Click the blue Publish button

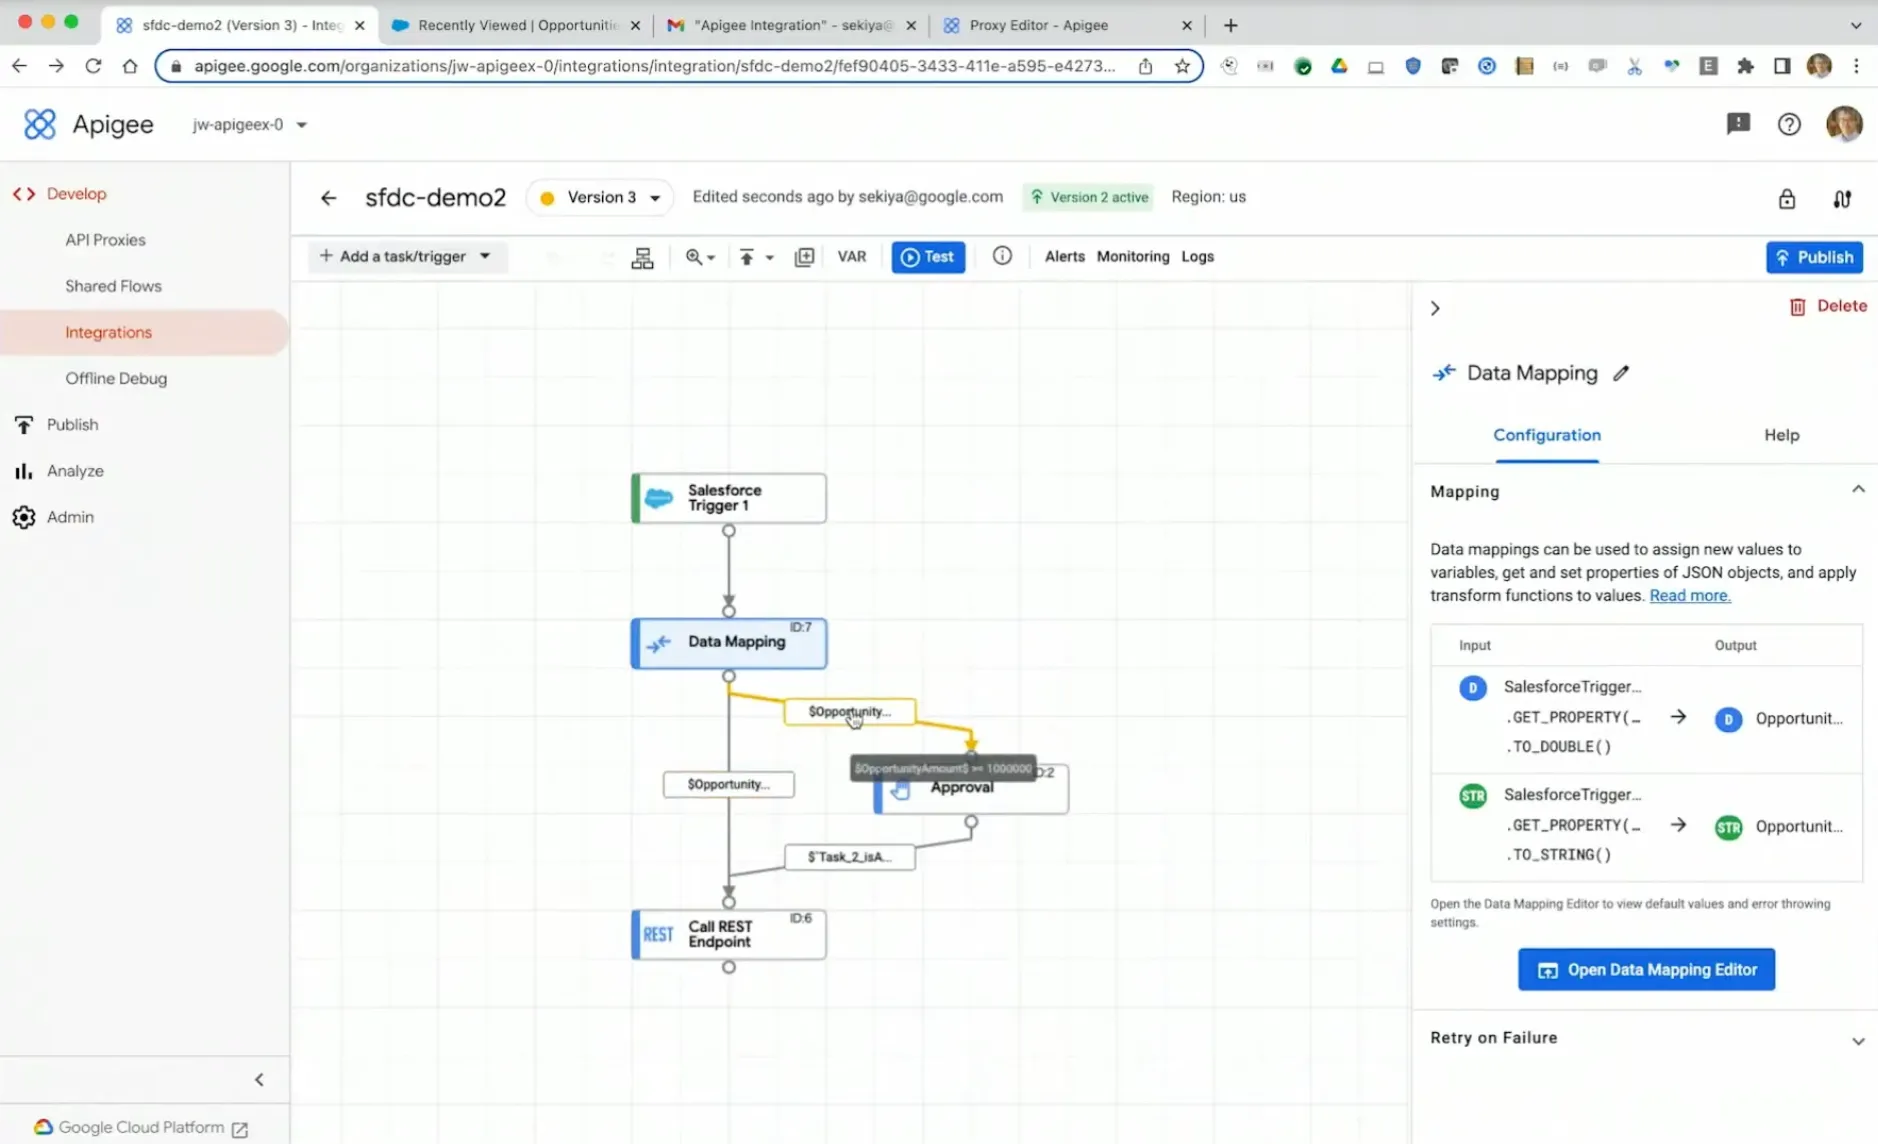[x=1813, y=257]
